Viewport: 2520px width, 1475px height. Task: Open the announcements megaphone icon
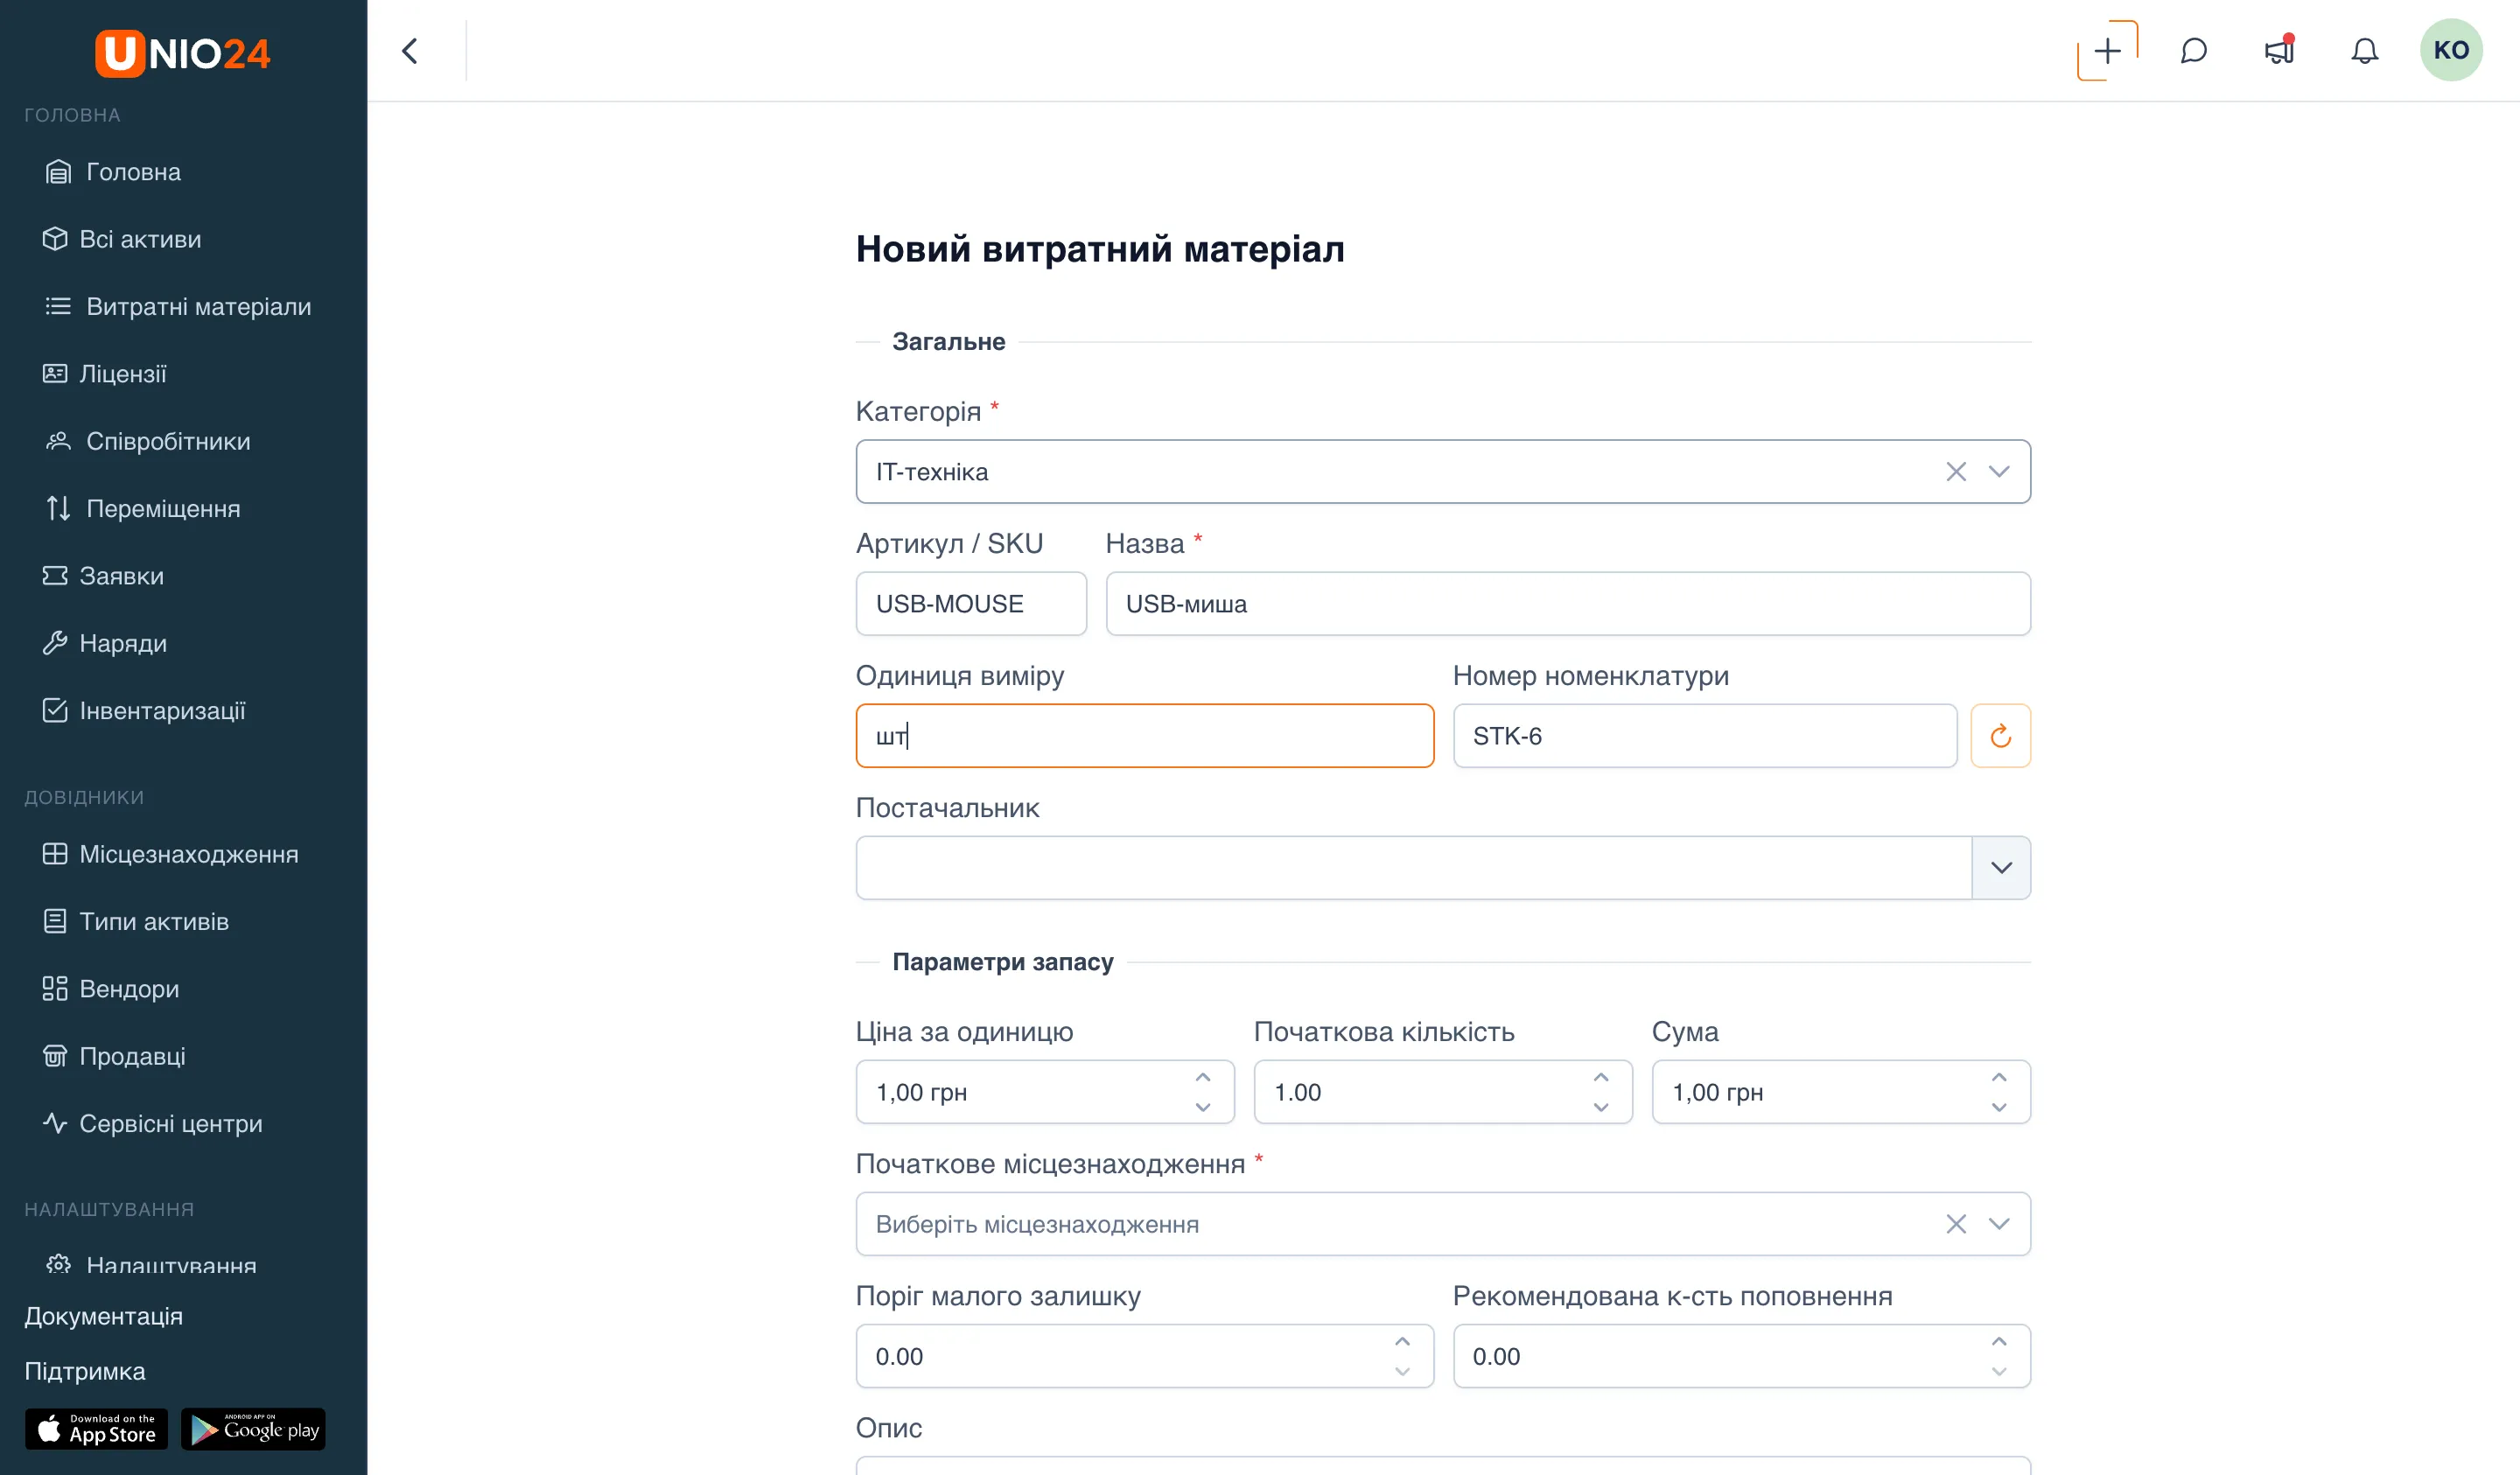click(2279, 51)
